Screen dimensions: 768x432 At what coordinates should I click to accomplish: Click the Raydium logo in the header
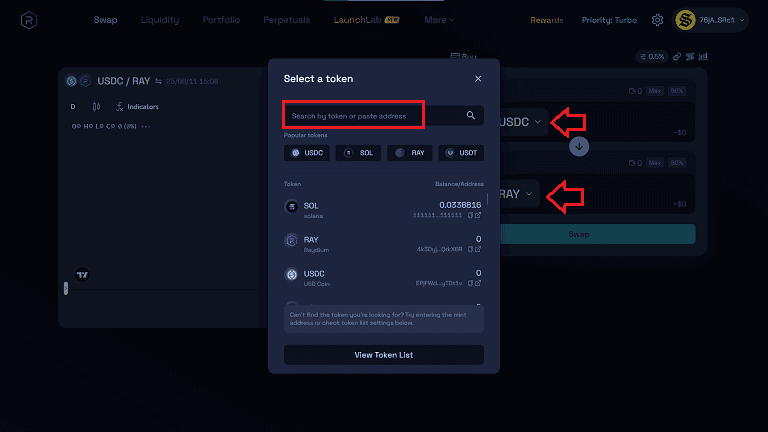(x=29, y=20)
